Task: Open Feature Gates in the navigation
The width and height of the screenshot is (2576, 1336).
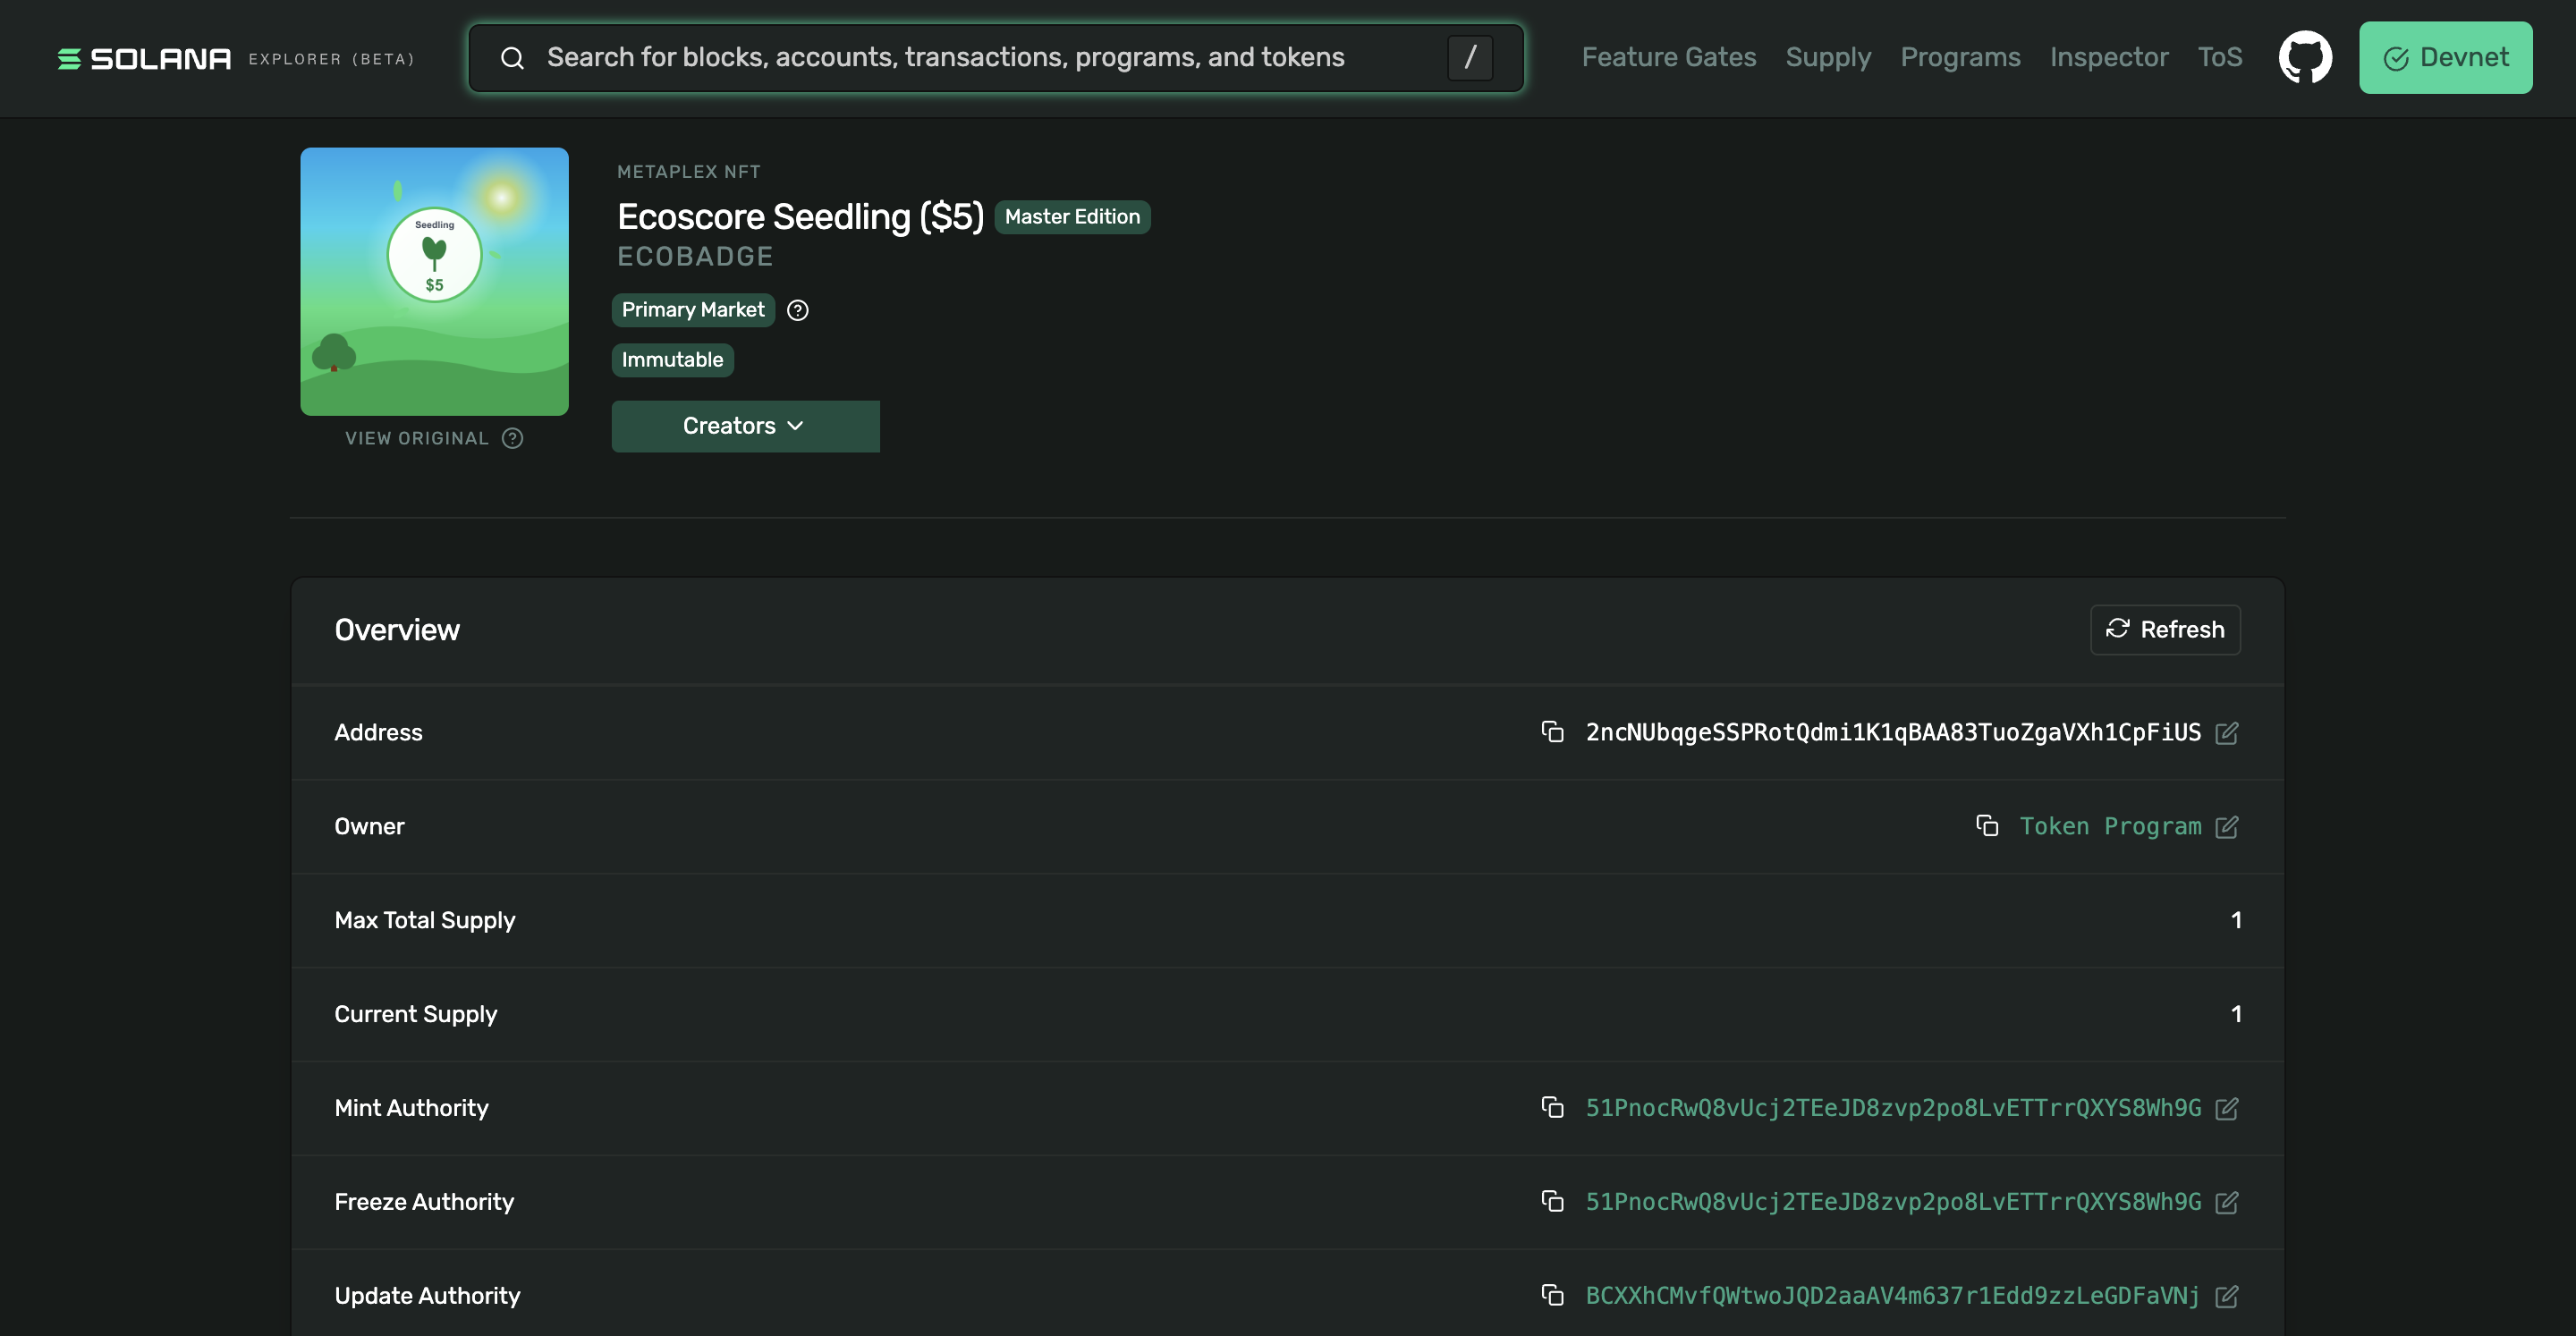Action: pyautogui.click(x=1668, y=57)
